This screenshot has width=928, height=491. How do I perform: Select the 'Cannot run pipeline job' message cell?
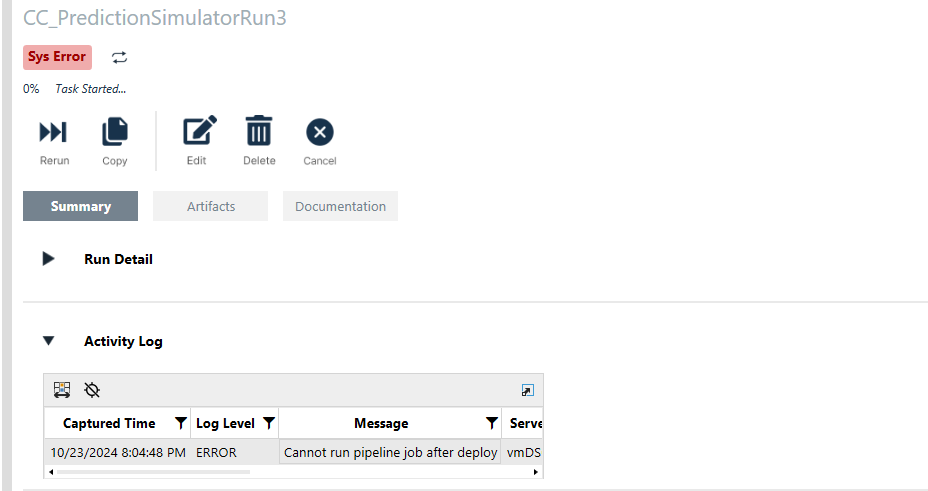pyautogui.click(x=390, y=452)
